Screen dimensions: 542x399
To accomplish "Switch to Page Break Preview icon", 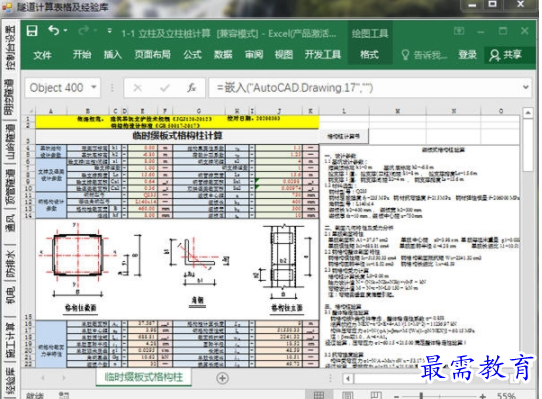I will point(376,395).
